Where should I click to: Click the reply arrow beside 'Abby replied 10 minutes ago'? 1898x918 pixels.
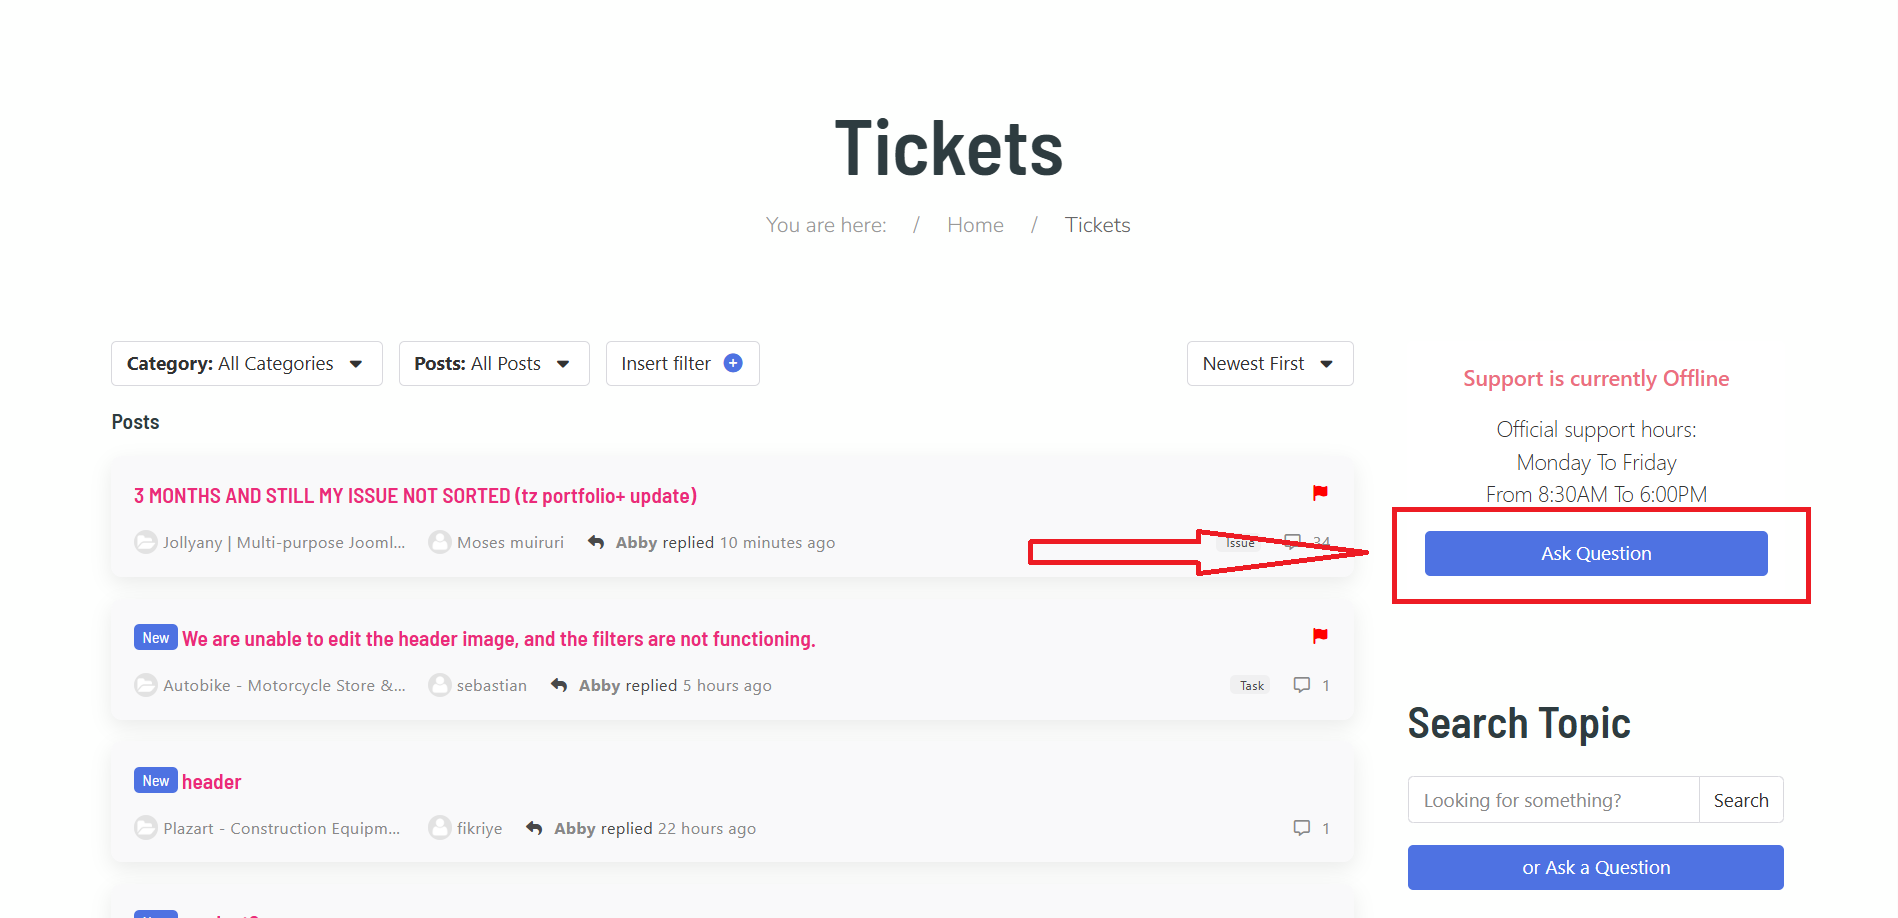(595, 542)
